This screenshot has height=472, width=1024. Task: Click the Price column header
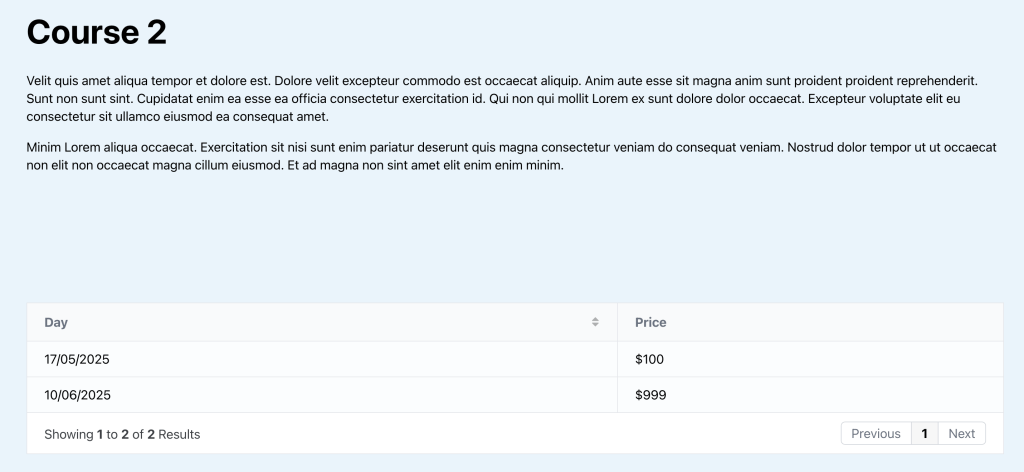point(651,322)
